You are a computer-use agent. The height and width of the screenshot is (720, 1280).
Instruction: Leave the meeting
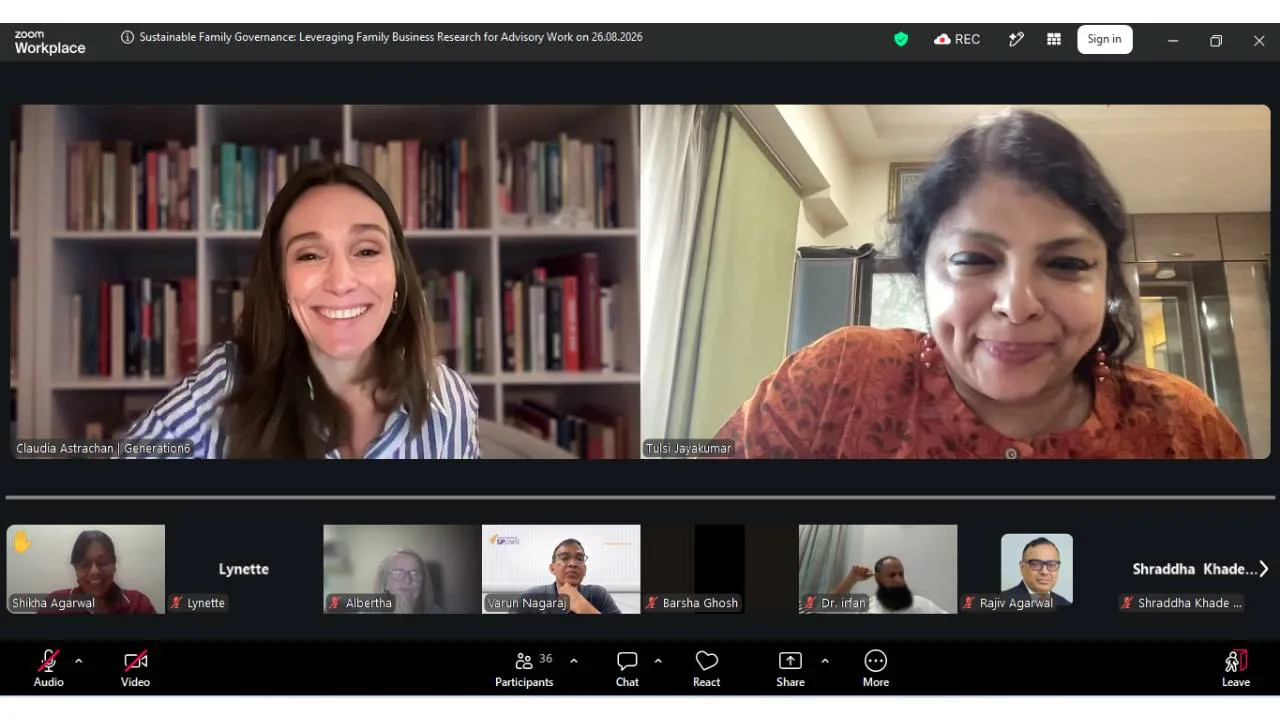click(x=1236, y=668)
